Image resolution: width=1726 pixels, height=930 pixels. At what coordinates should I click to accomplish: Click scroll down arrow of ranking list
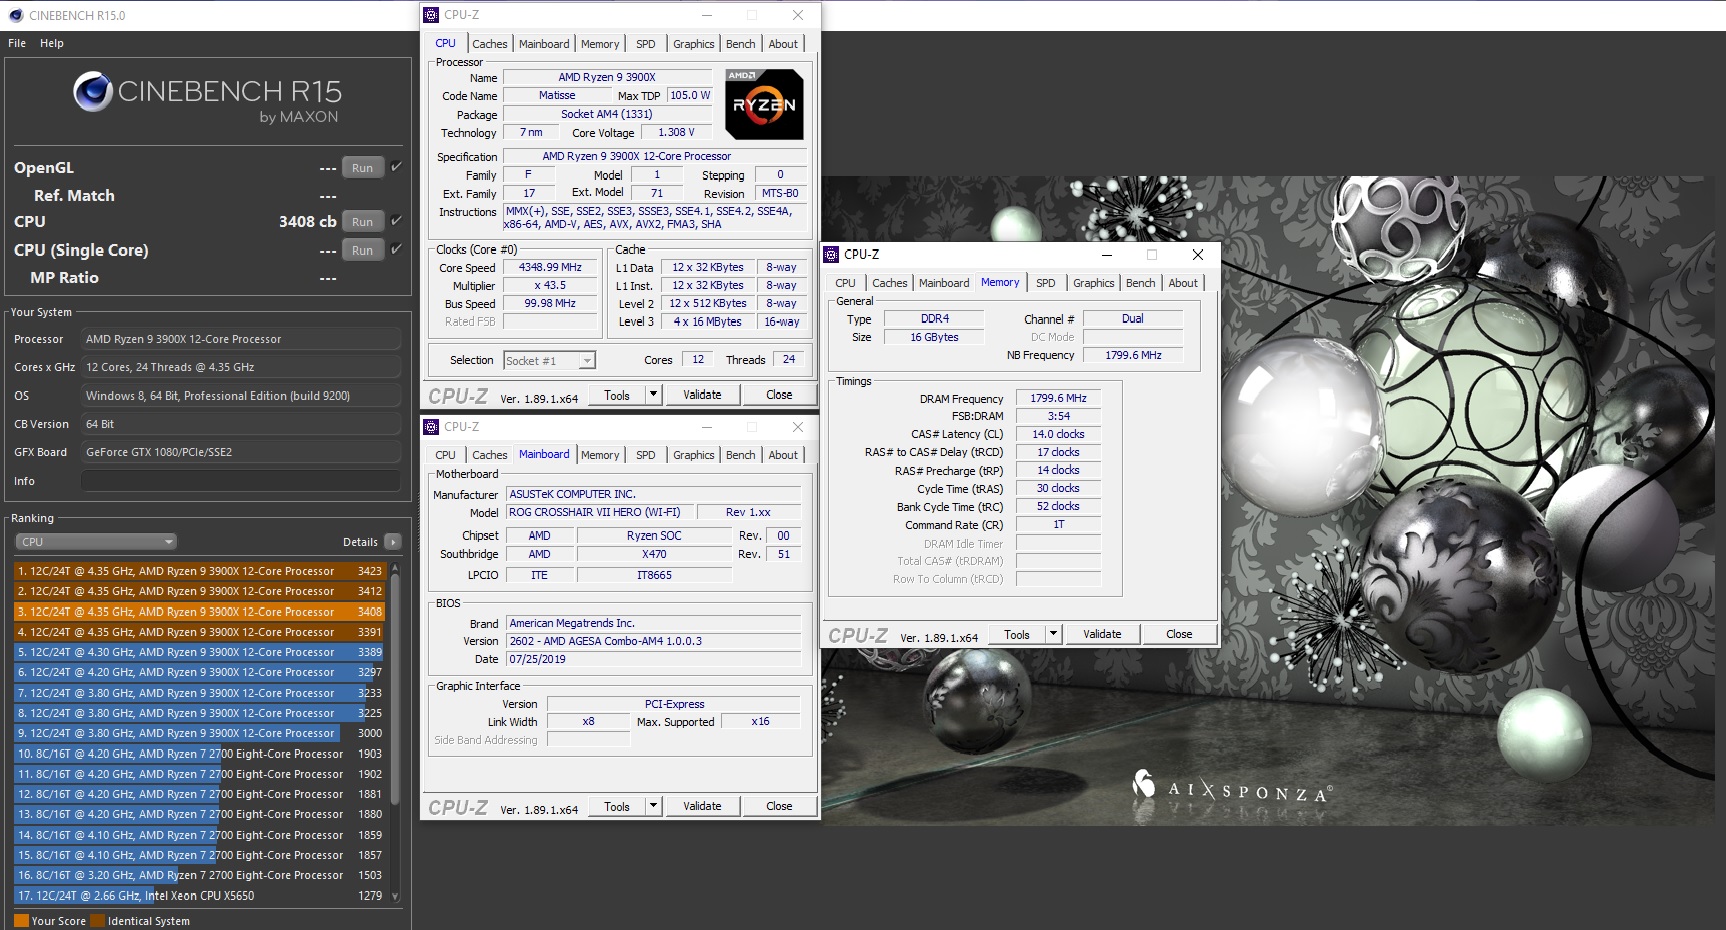[395, 896]
